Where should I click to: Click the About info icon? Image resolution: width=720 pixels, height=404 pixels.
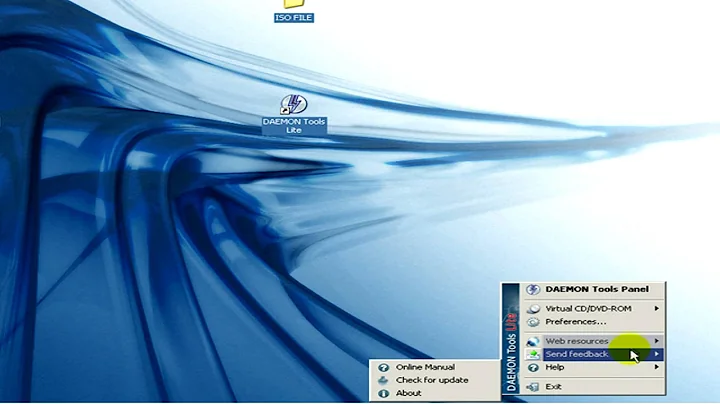tap(383, 393)
